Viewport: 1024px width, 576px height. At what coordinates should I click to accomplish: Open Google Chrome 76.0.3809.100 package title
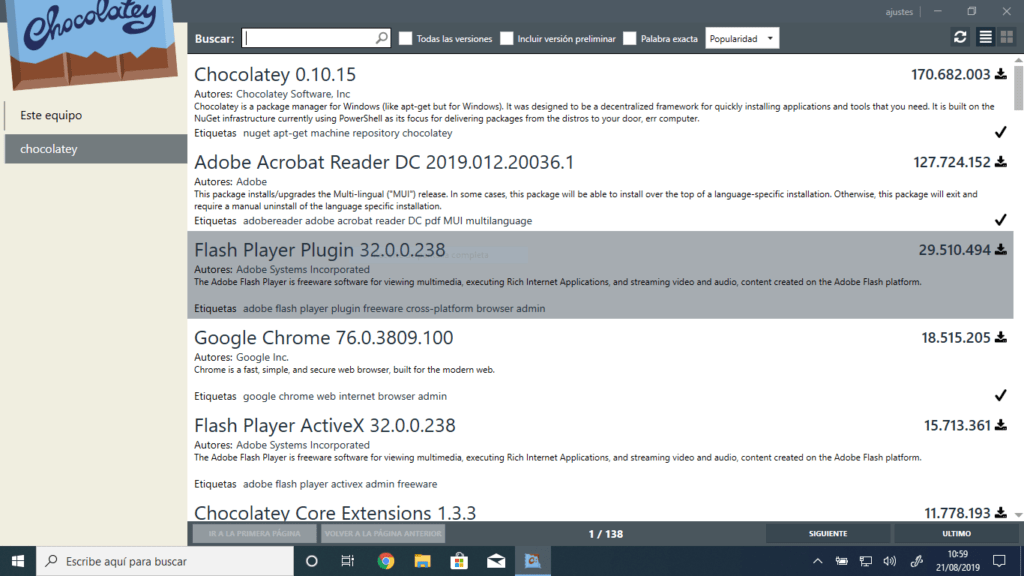[x=323, y=338]
